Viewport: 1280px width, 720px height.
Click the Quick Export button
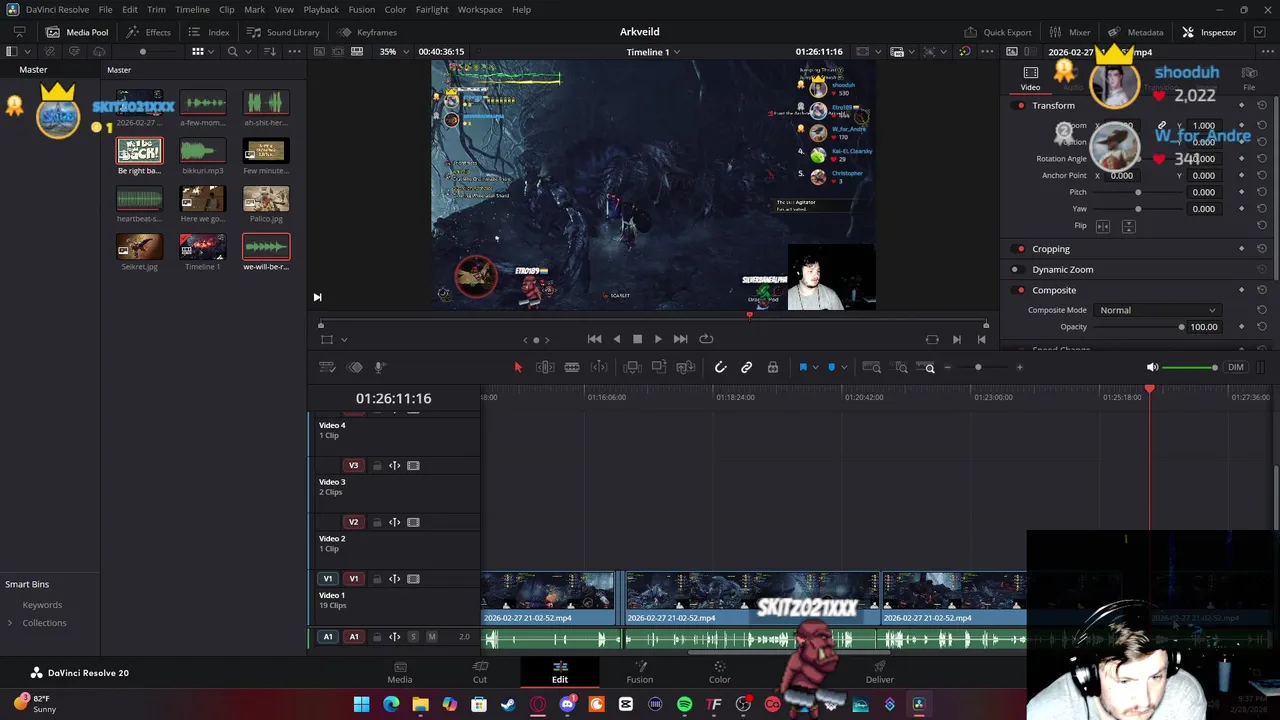(x=998, y=32)
